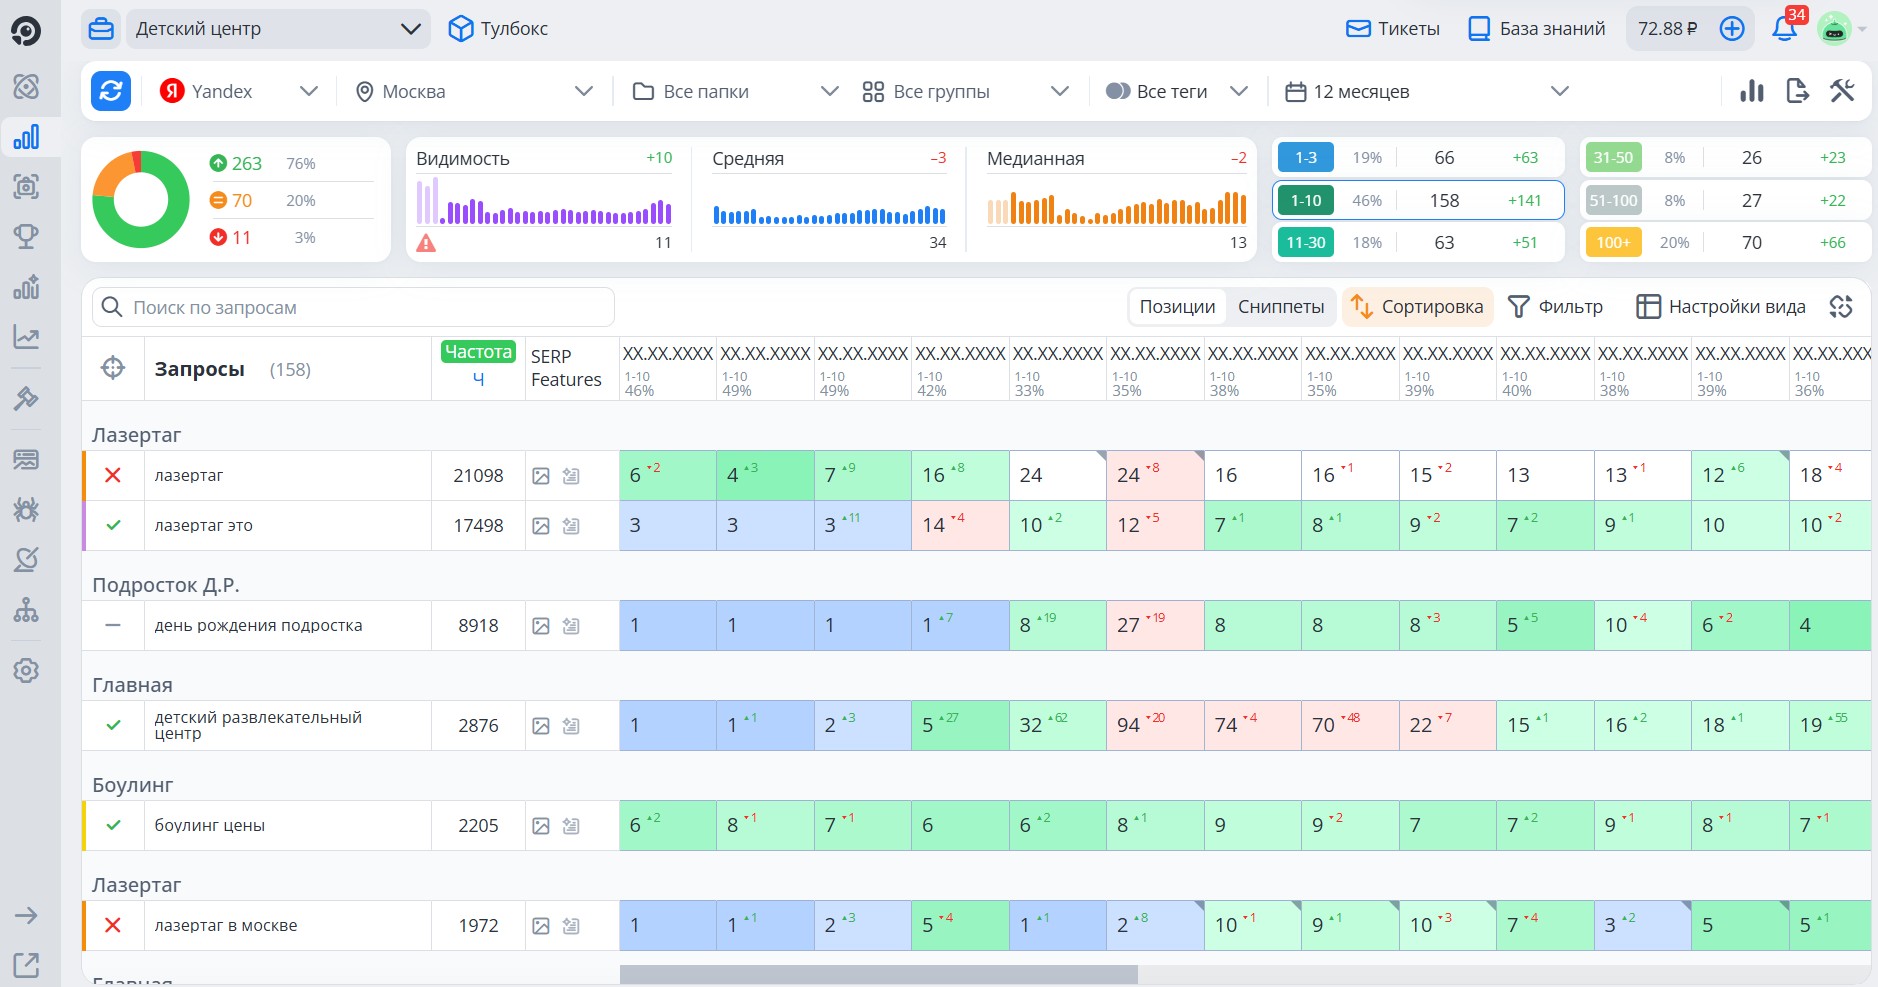
Task: Toggle the red cross for лазертаг в москве
Action: pyautogui.click(x=113, y=925)
